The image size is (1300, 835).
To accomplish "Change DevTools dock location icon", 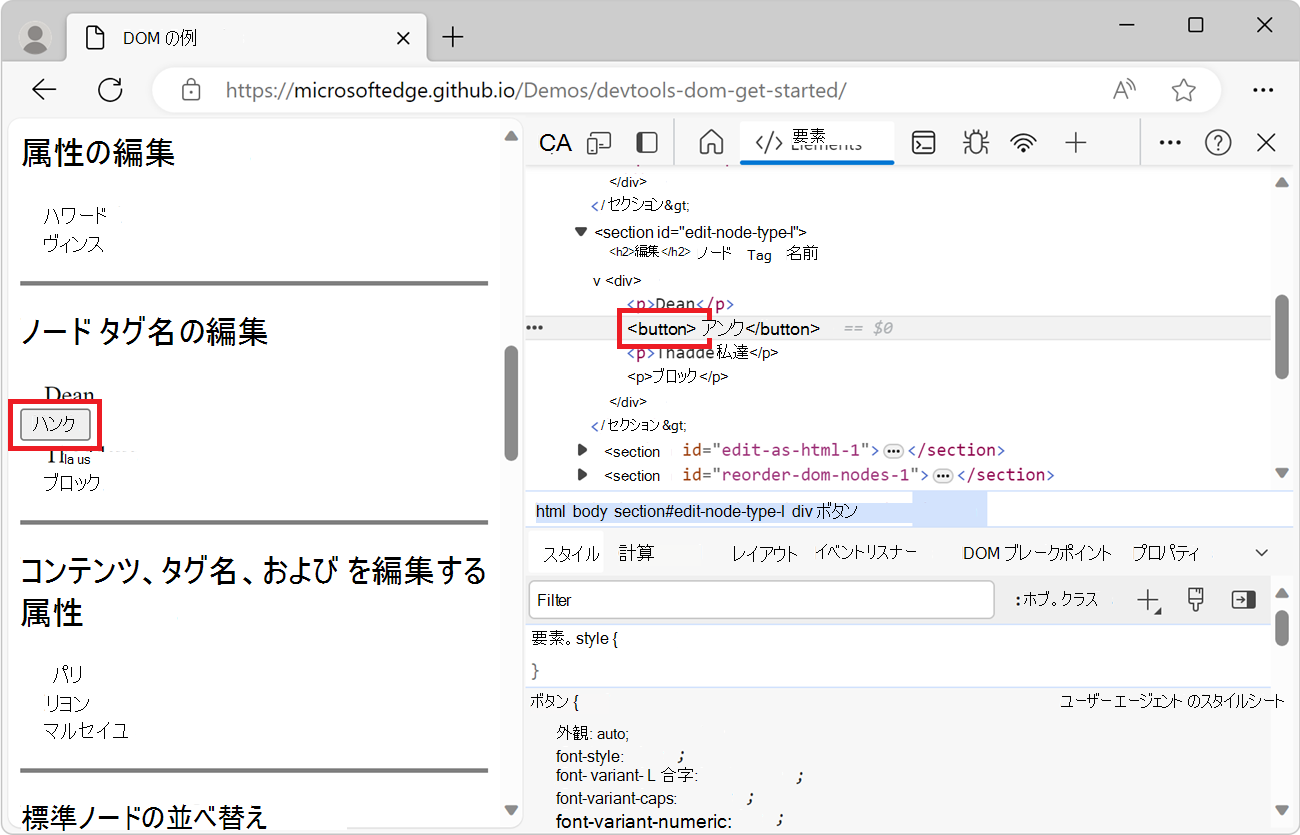I will tap(646, 142).
